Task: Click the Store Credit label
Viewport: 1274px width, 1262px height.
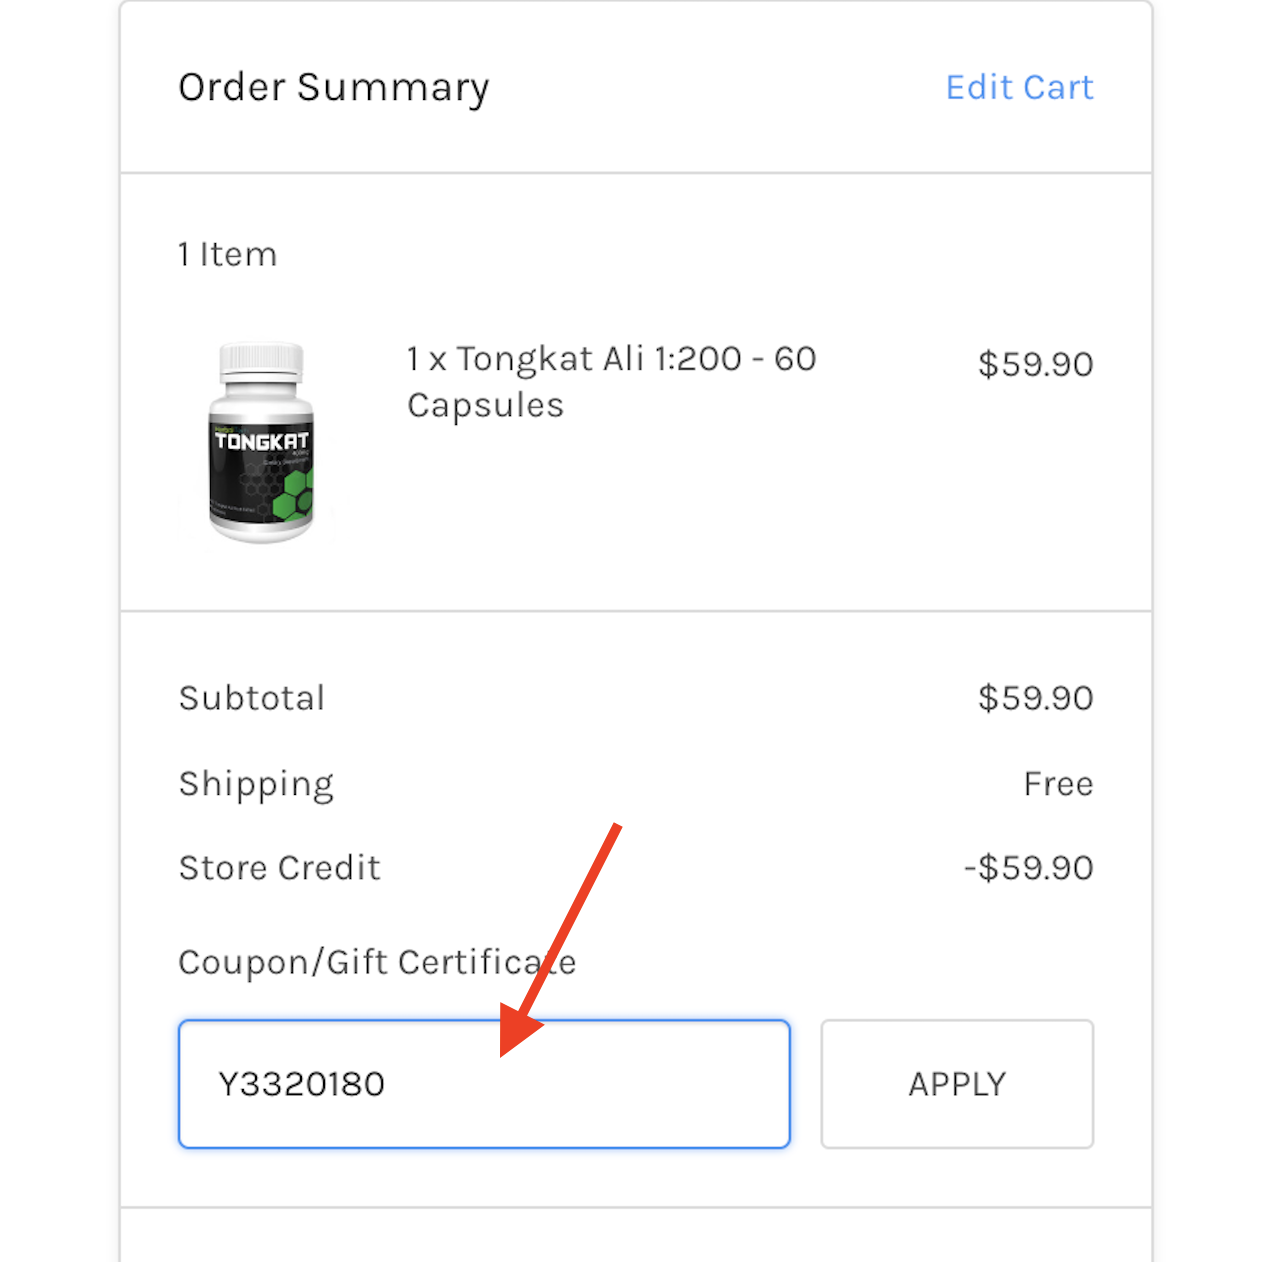Action: [280, 868]
